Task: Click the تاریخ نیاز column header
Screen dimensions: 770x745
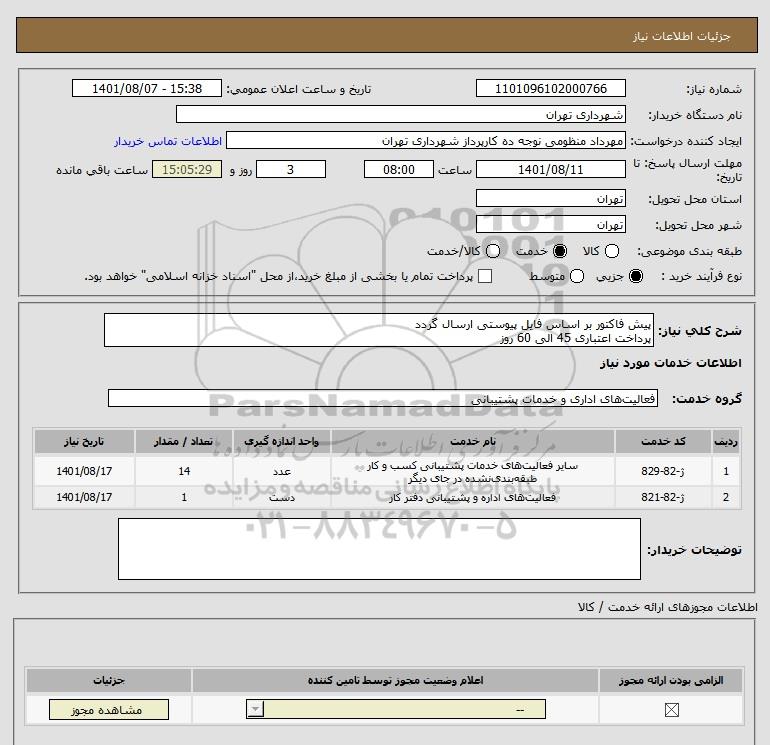Action: click(84, 441)
